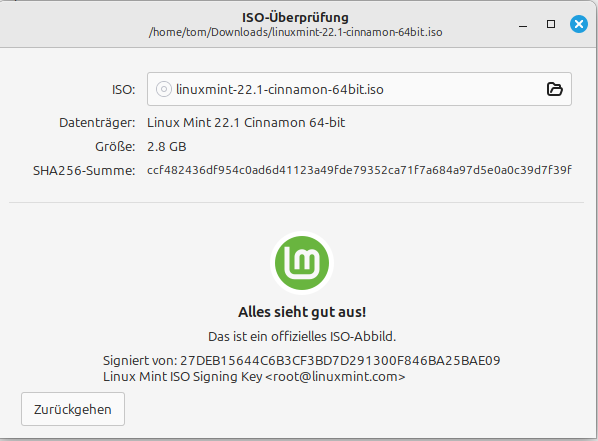Click the root@linuxmint.com signing key text
The image size is (598, 441).
[254, 377]
